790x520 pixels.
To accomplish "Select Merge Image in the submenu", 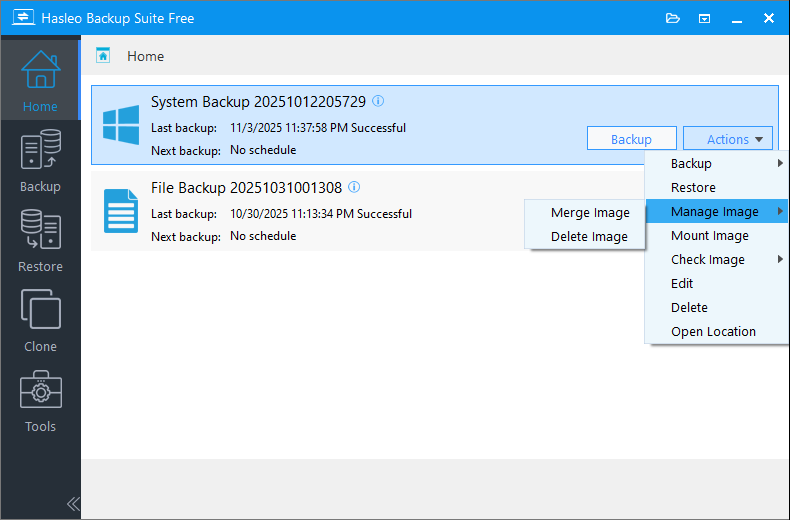I will tap(584, 213).
